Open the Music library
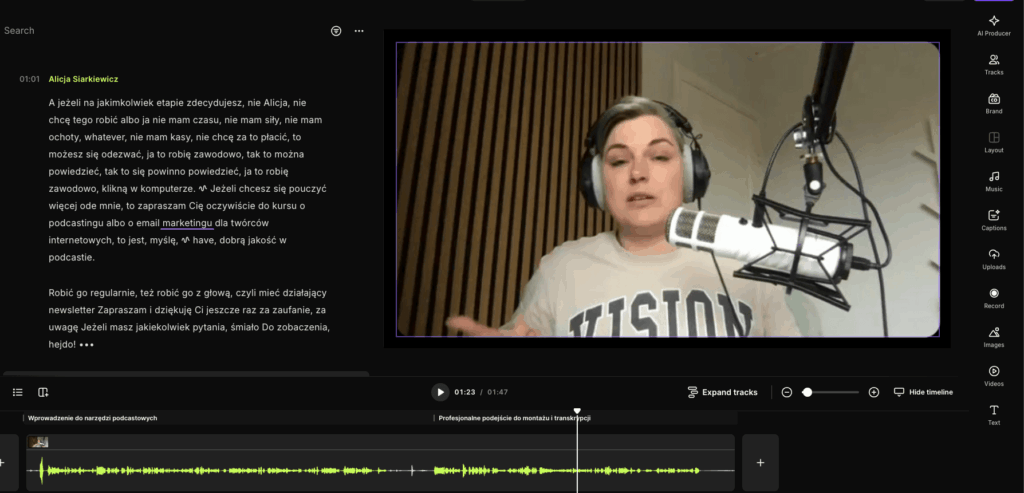Viewport: 1024px width, 493px height. (993, 181)
